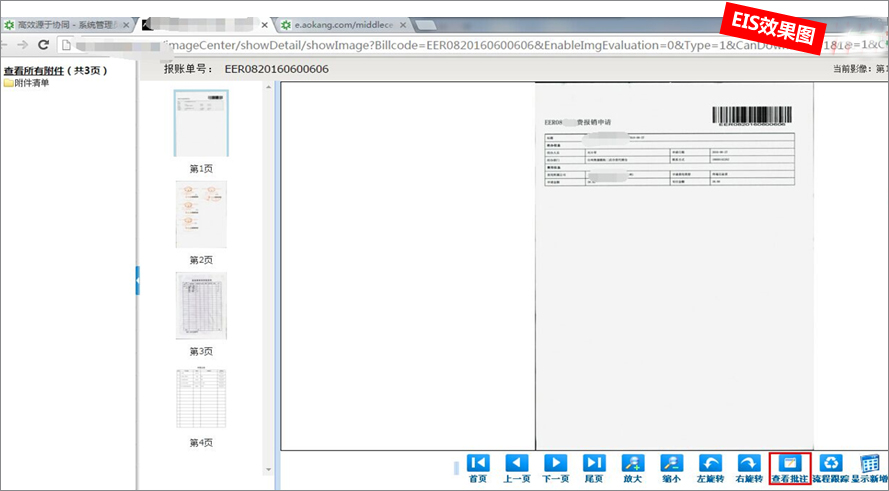This screenshot has width=889, height=491.
Task: Select the 附件清单 folder tree item
Action: tap(31, 83)
